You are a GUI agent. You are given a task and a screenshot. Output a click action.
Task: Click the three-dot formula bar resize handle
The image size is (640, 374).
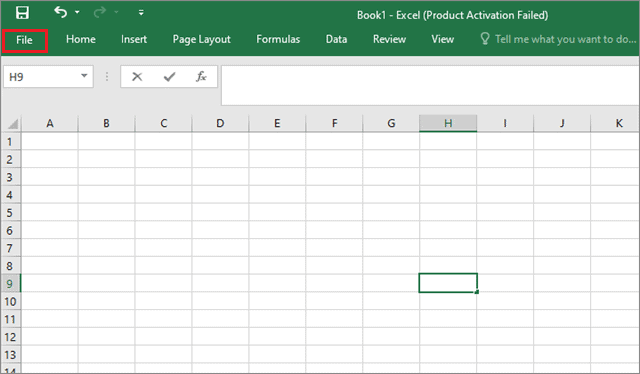point(107,76)
